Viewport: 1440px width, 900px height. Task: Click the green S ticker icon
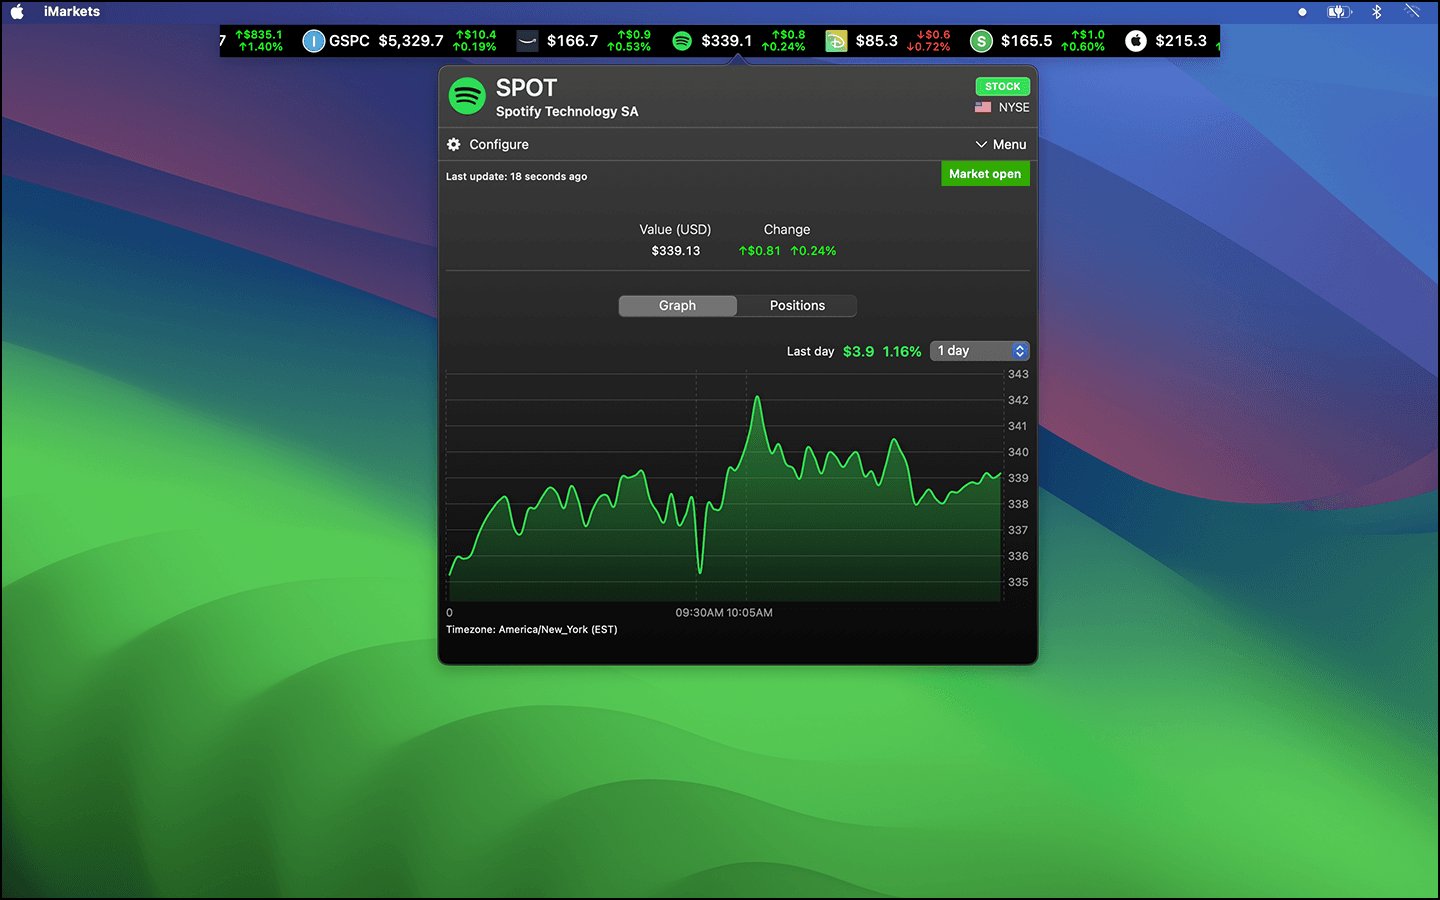(981, 41)
